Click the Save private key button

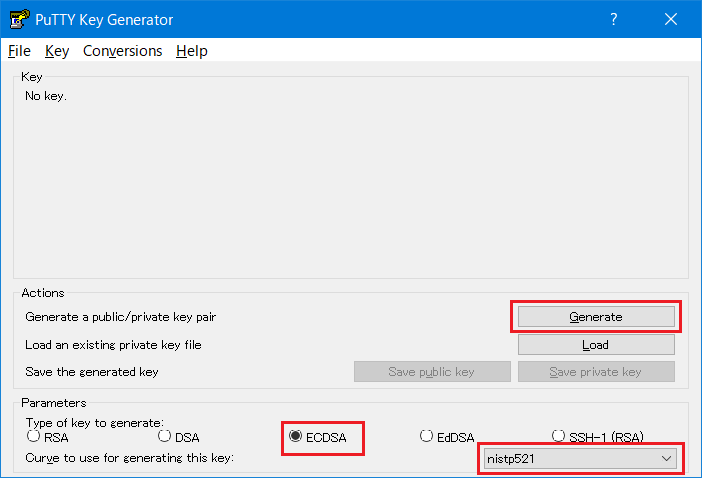coord(595,372)
